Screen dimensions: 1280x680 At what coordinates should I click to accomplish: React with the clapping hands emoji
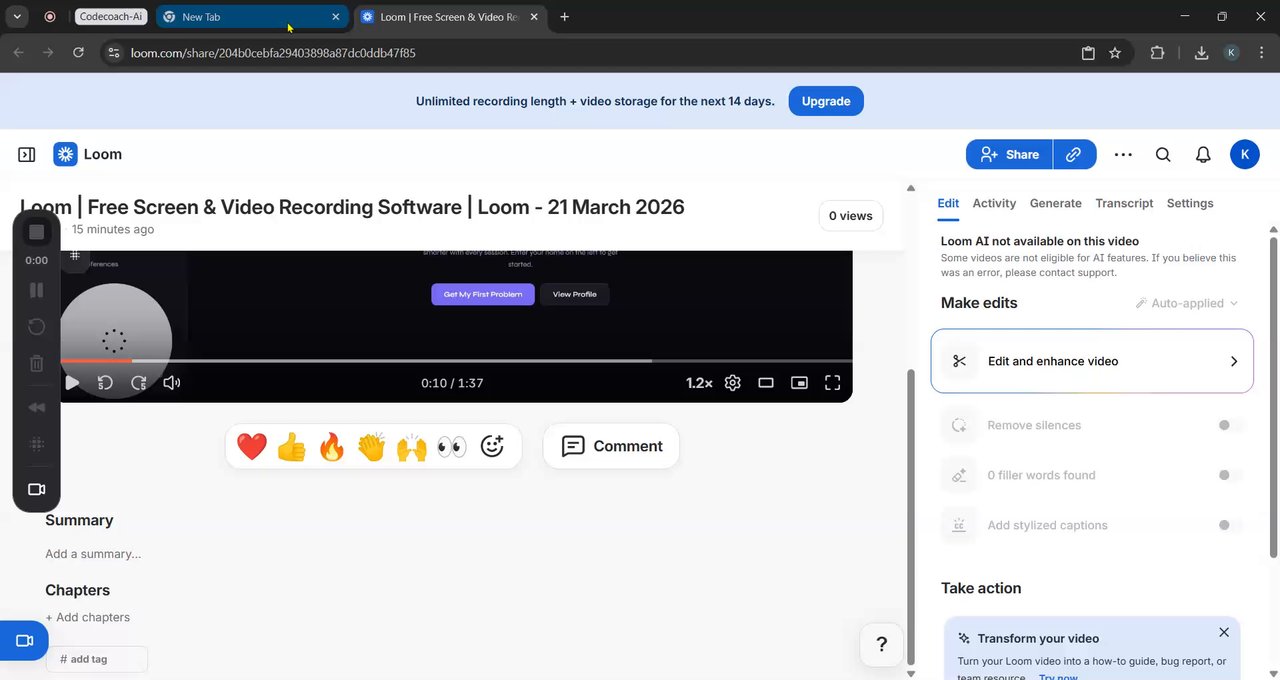point(372,446)
